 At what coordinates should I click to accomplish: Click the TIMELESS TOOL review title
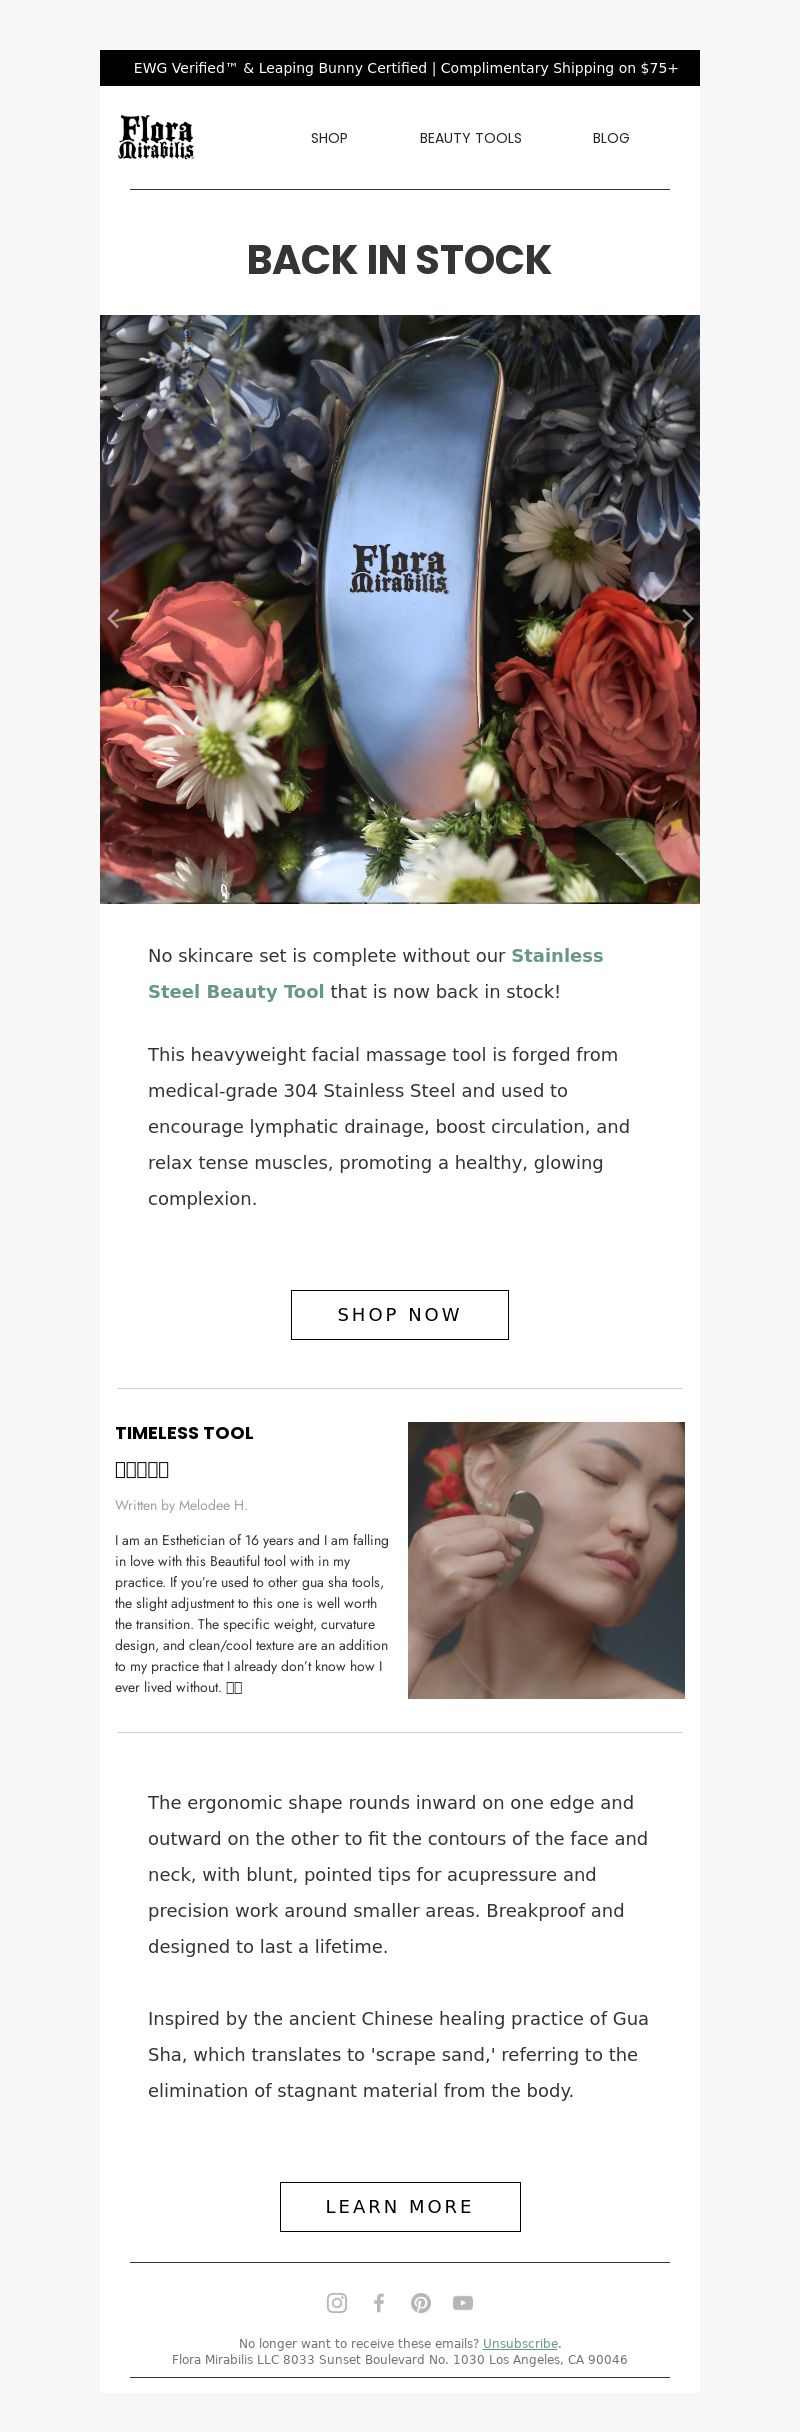coord(184,1433)
